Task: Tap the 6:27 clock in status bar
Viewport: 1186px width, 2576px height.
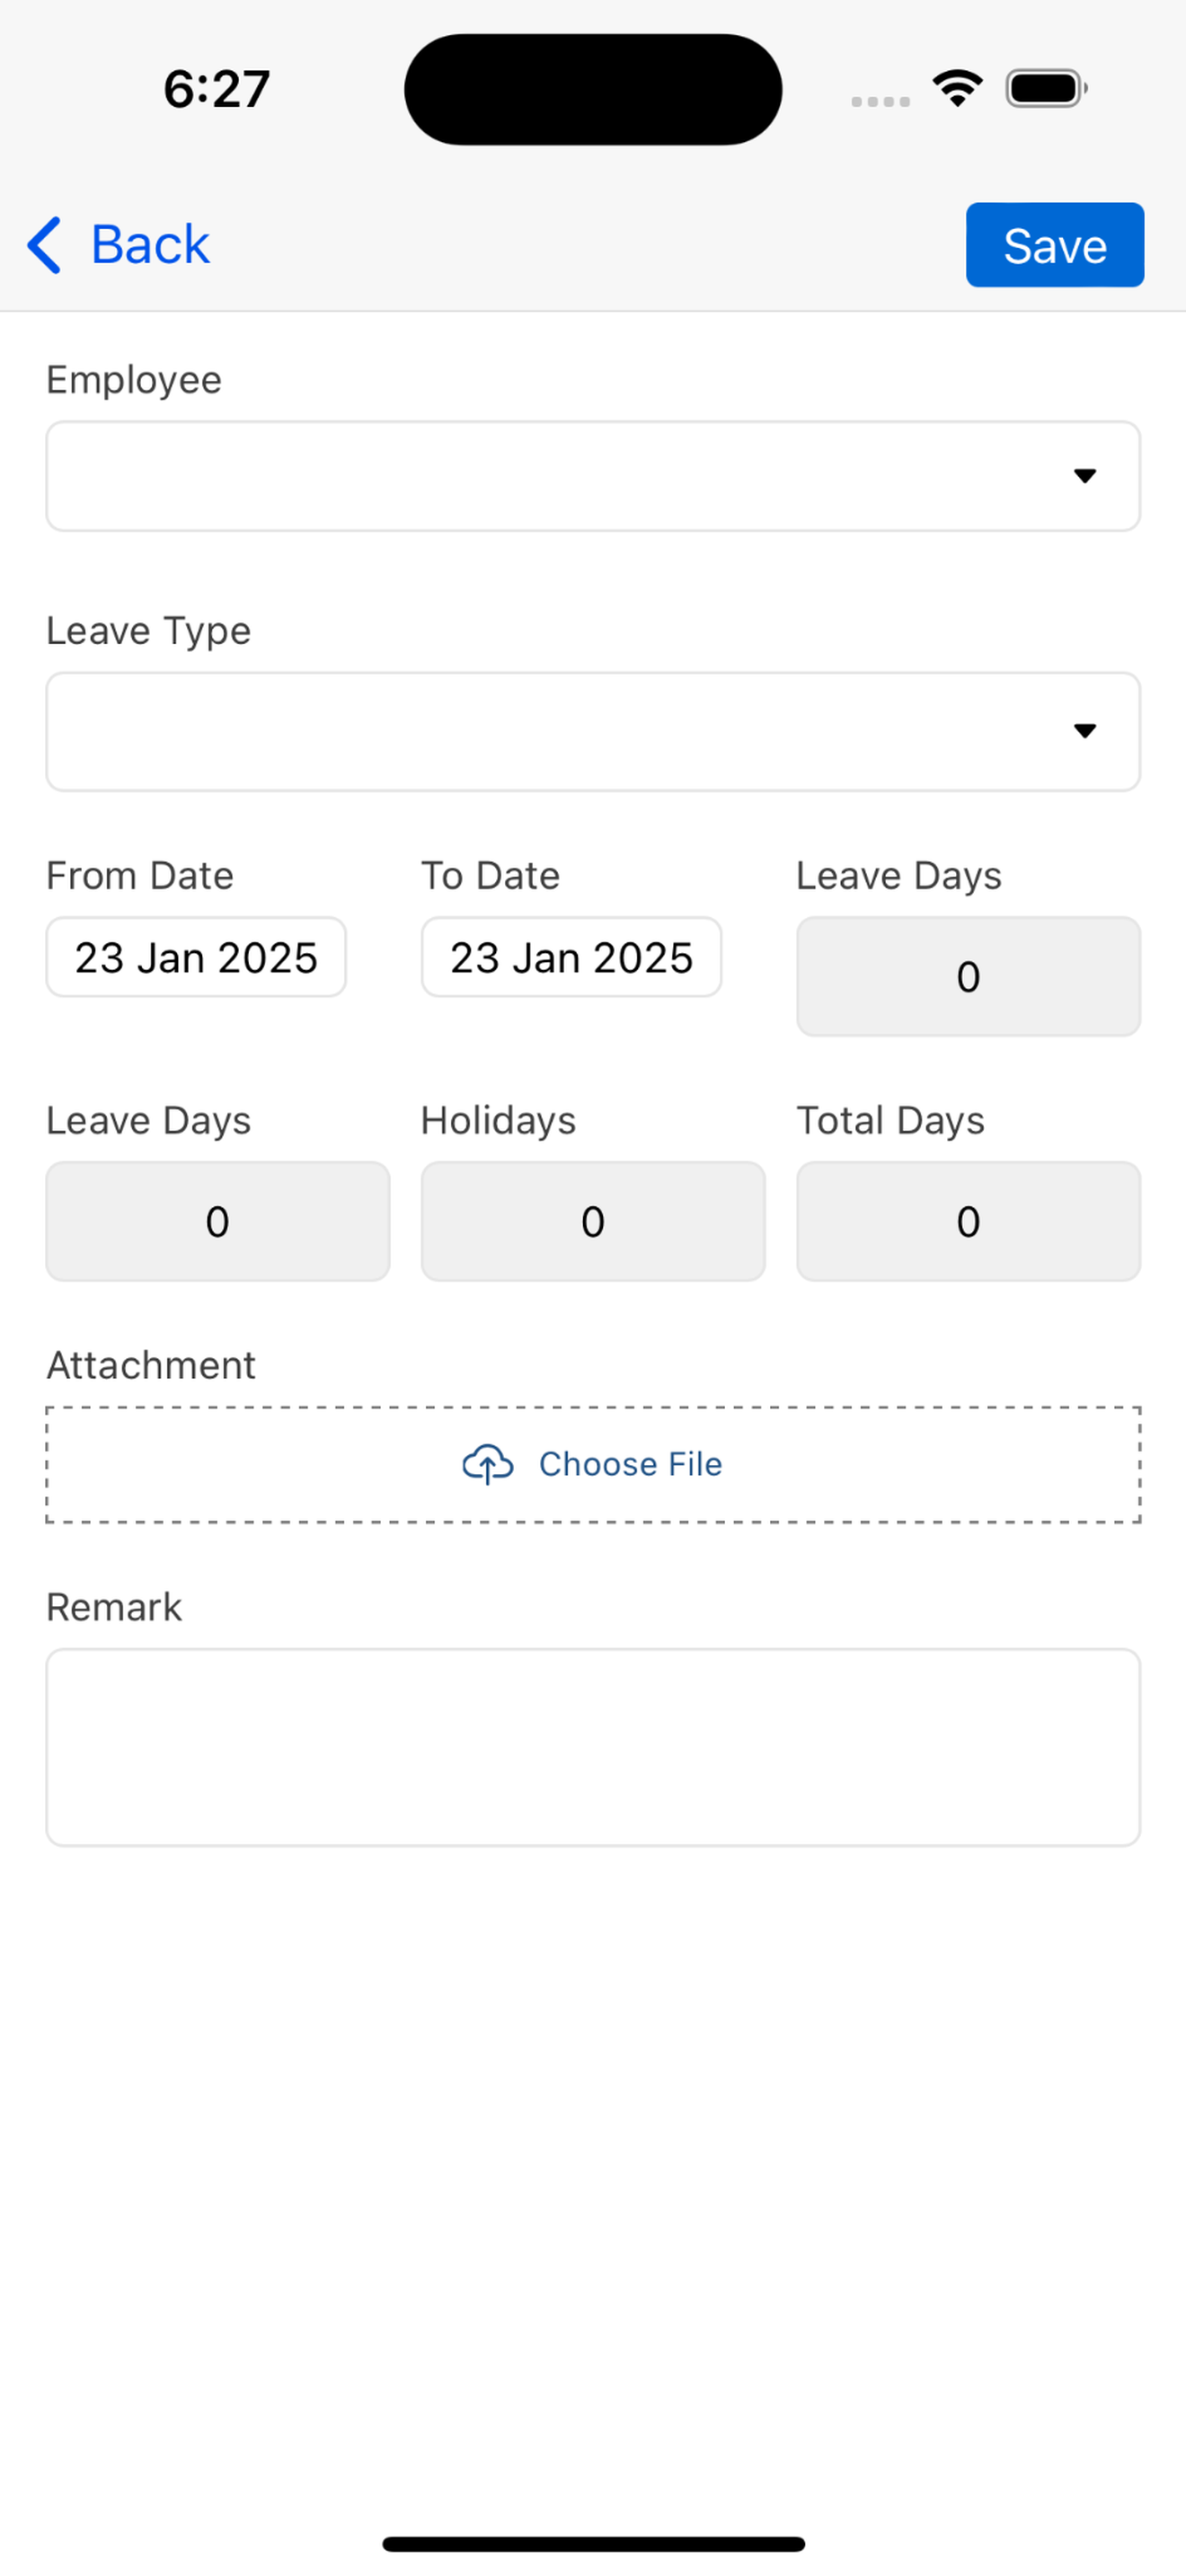Action: click(x=216, y=89)
